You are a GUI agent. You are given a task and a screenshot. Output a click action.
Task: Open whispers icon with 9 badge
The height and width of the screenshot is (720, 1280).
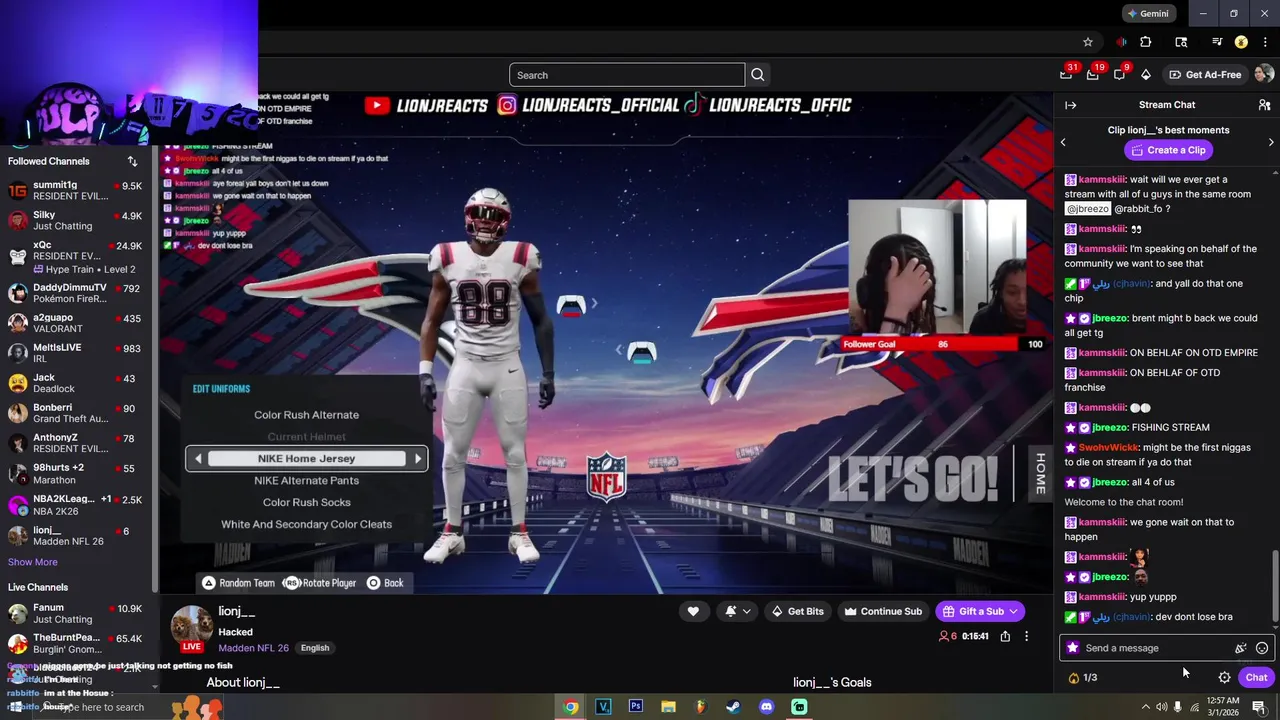[1120, 74]
